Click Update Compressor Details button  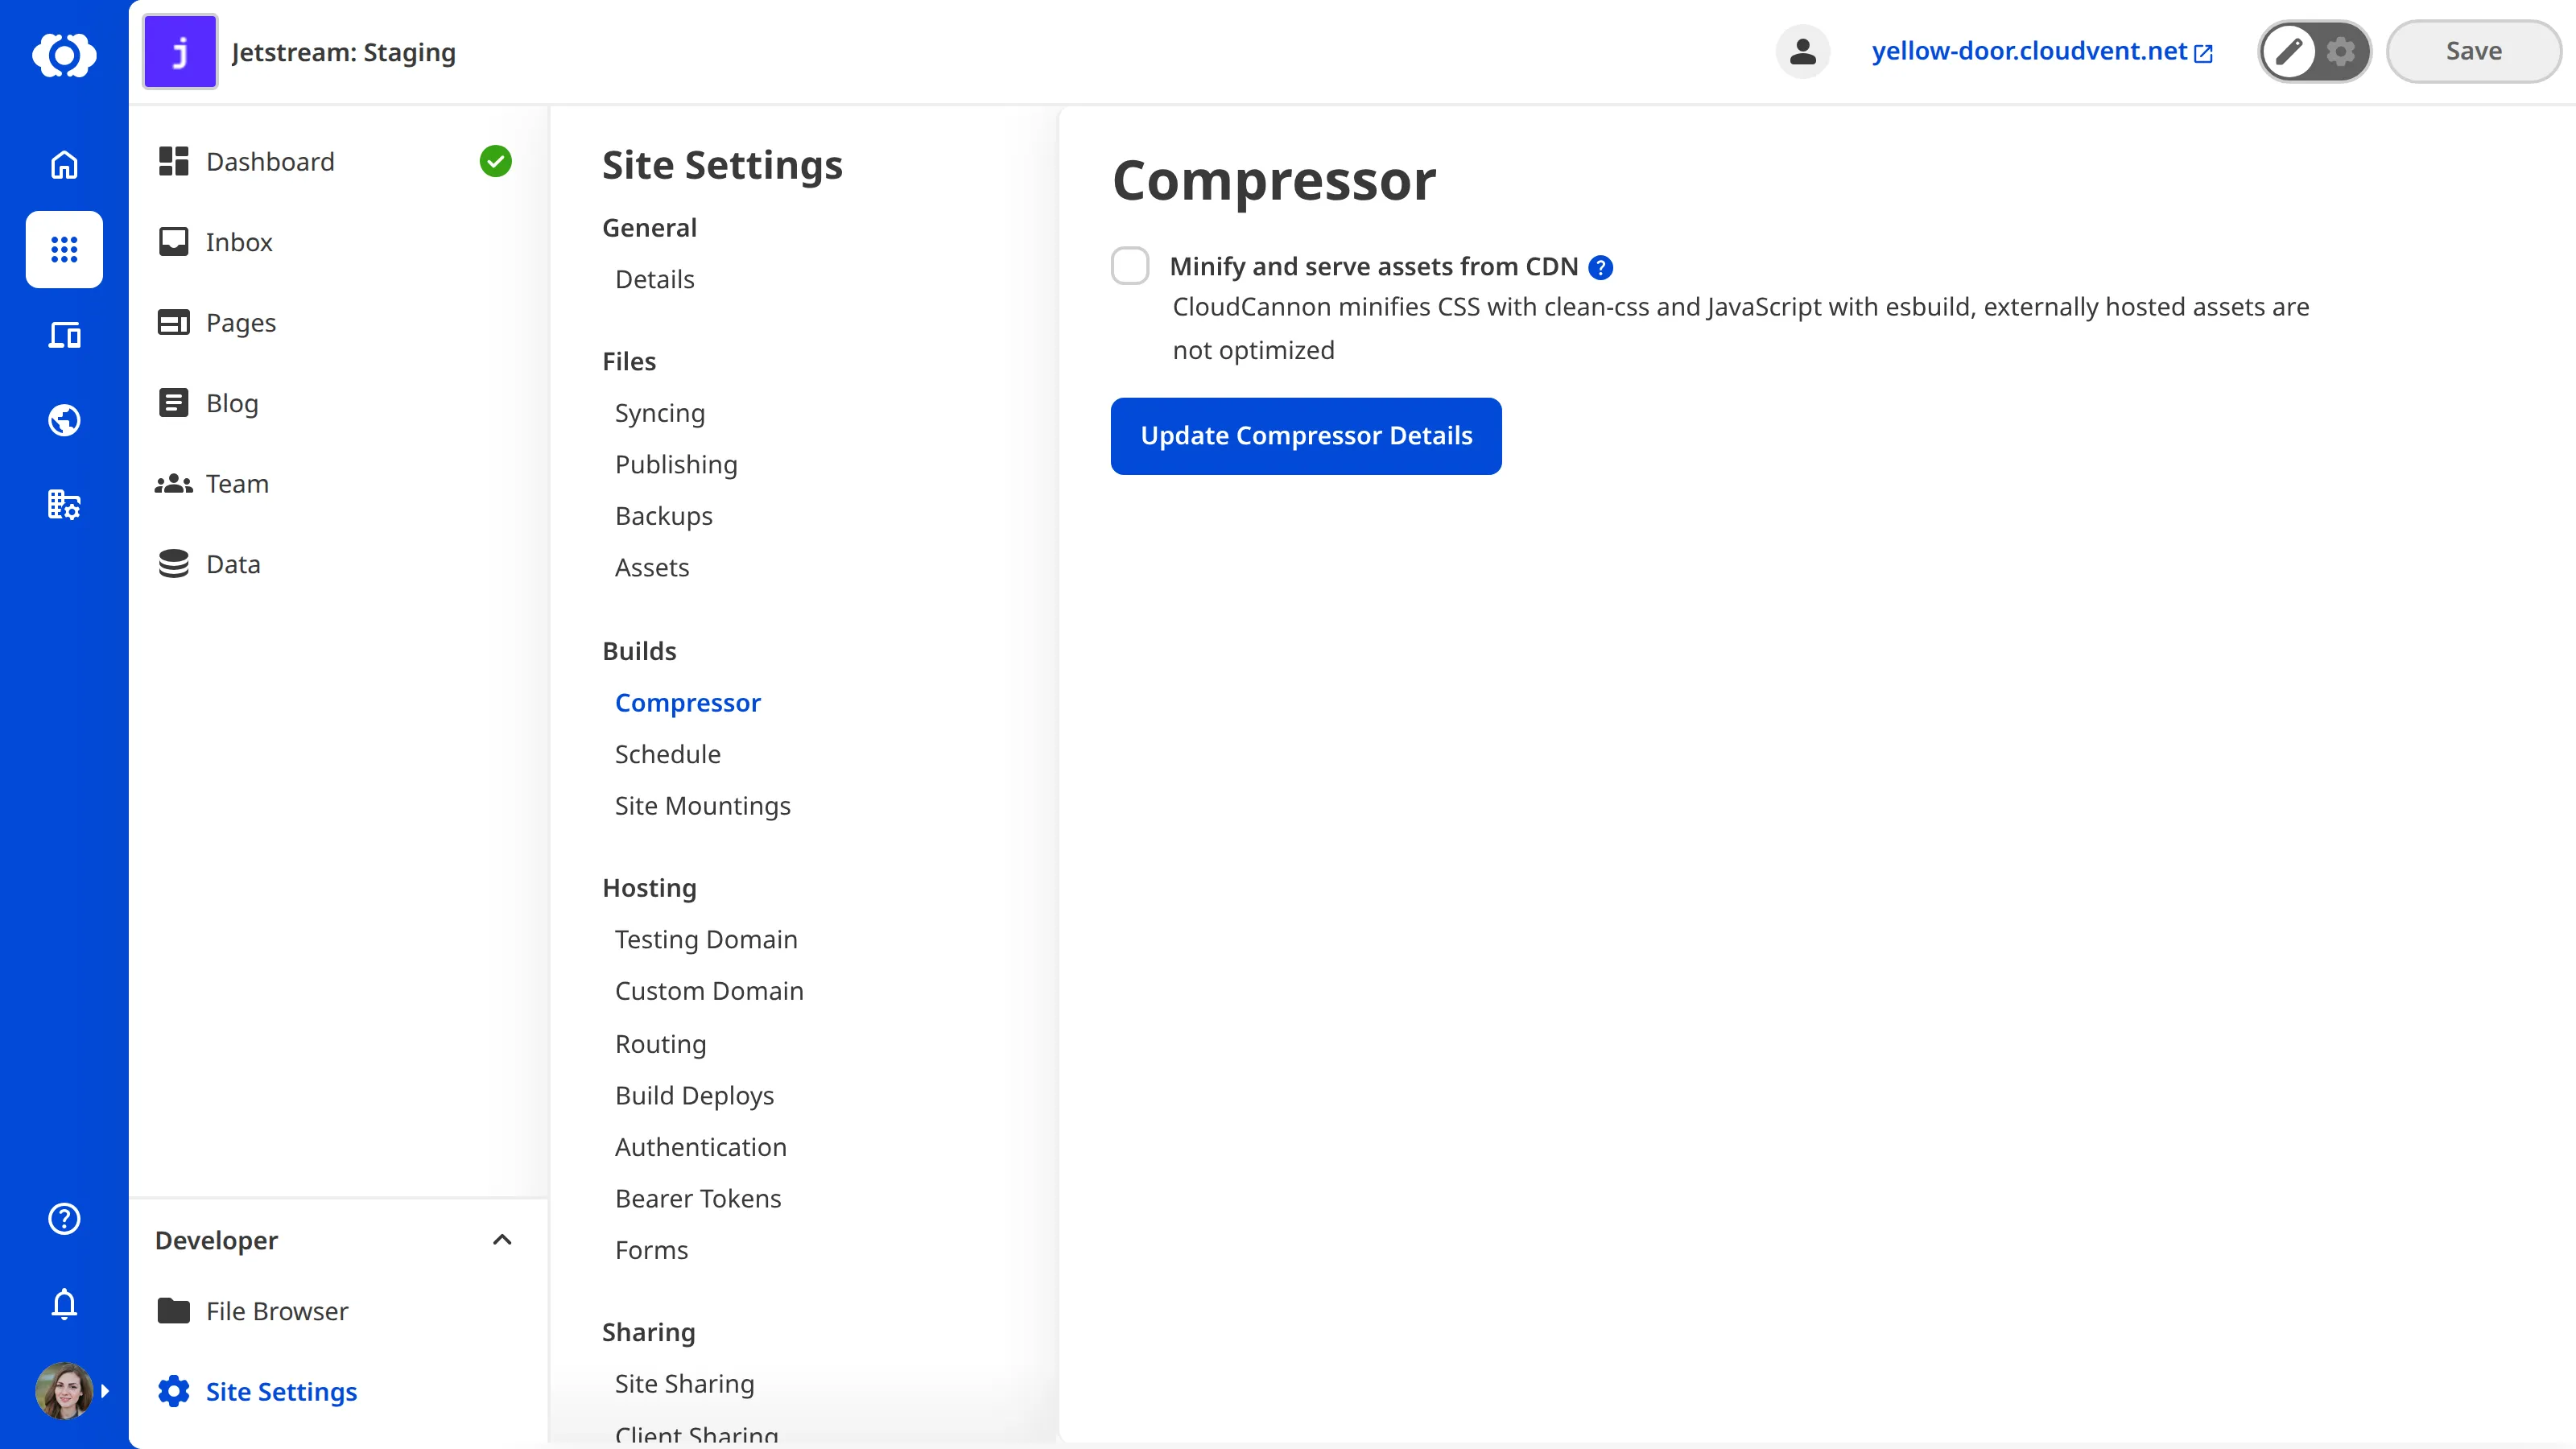[x=1306, y=436]
